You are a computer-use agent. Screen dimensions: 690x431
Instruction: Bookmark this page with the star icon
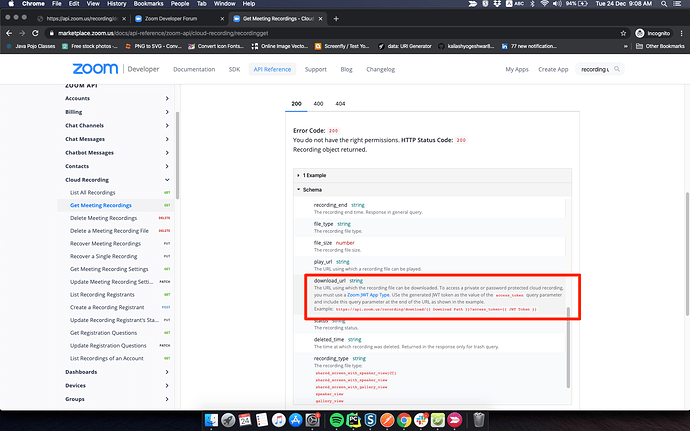[623, 33]
